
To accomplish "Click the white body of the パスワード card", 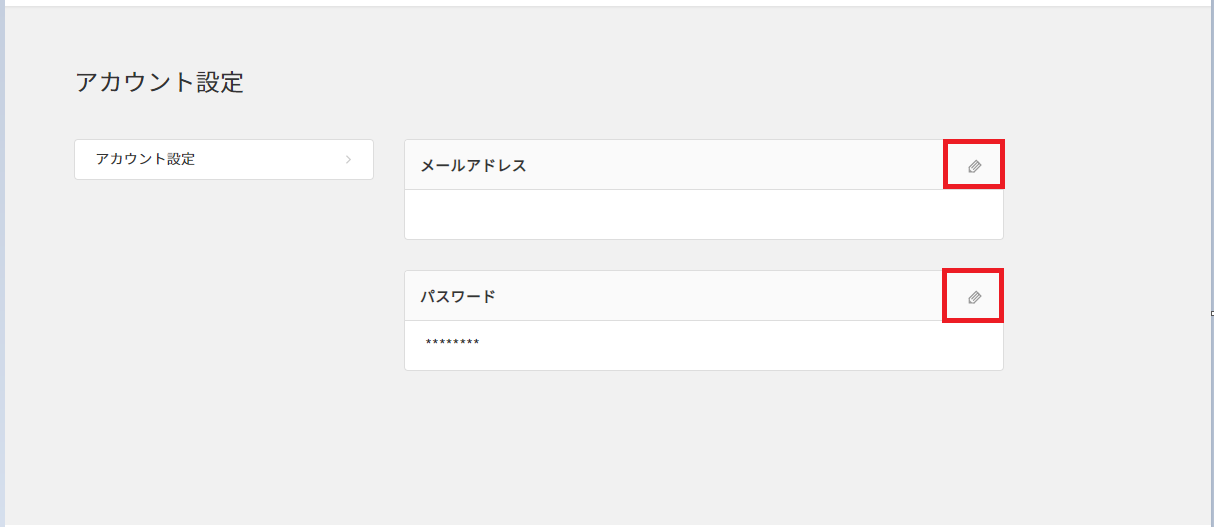I will coord(704,345).
